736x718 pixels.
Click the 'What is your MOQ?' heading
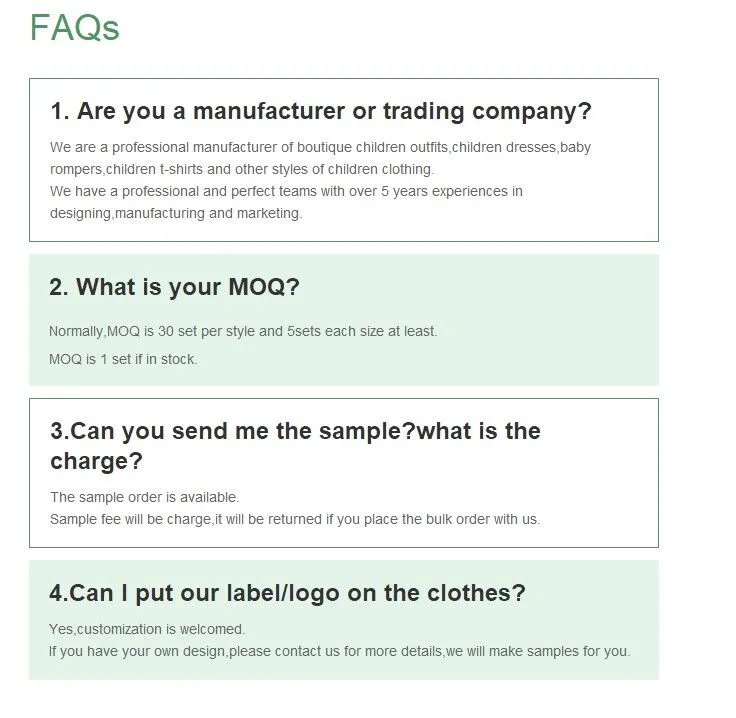point(174,288)
